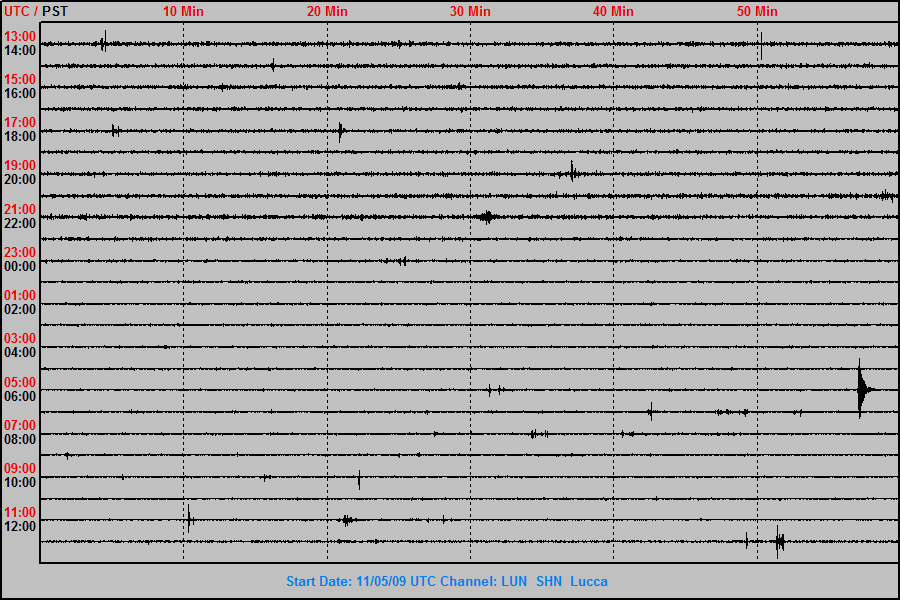Select the red 13:00 UTC row label
This screenshot has width=900, height=600.
[20, 36]
